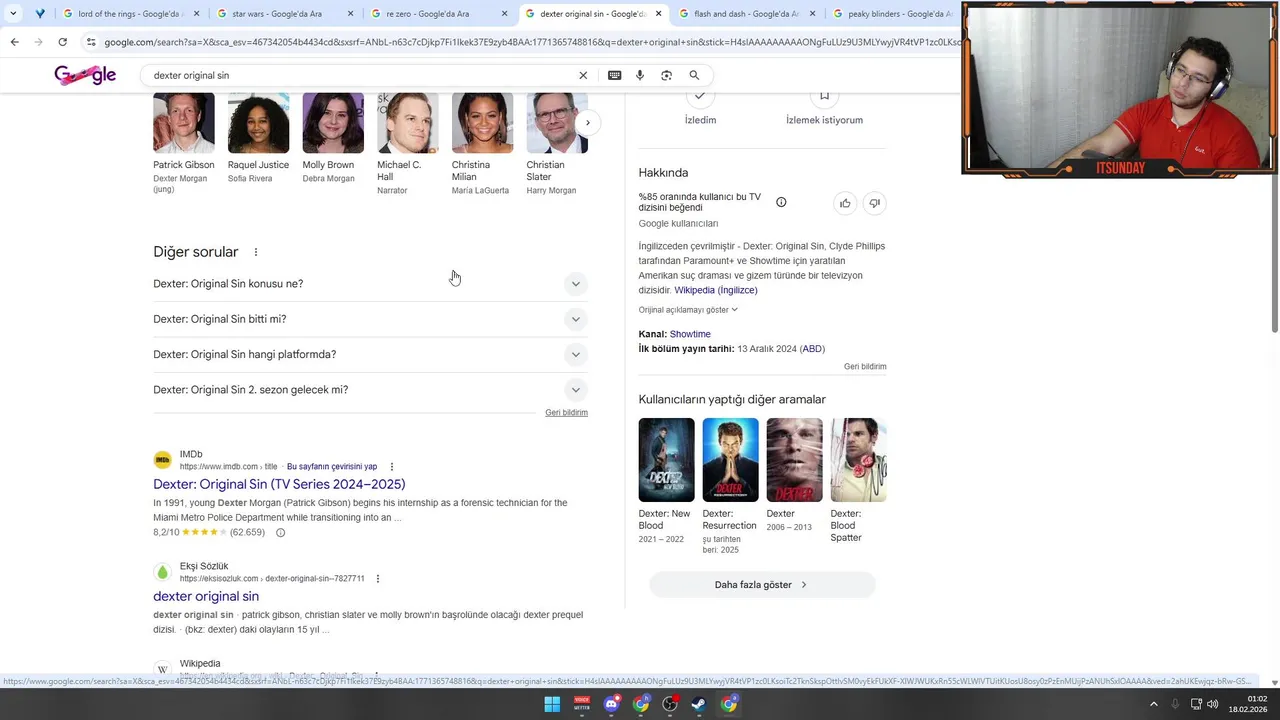Screen dimensions: 1280x720
Task: Open Michael C. Hall cast thumbnail
Action: [x=408, y=123]
